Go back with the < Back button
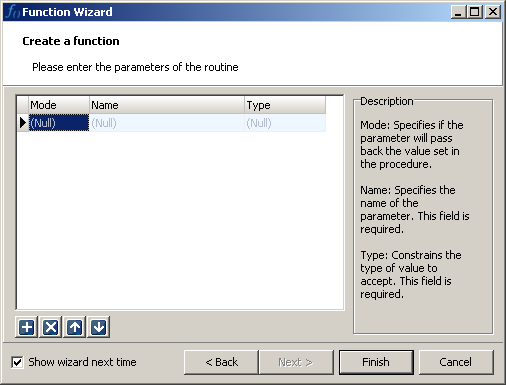506x385 pixels. click(x=221, y=362)
